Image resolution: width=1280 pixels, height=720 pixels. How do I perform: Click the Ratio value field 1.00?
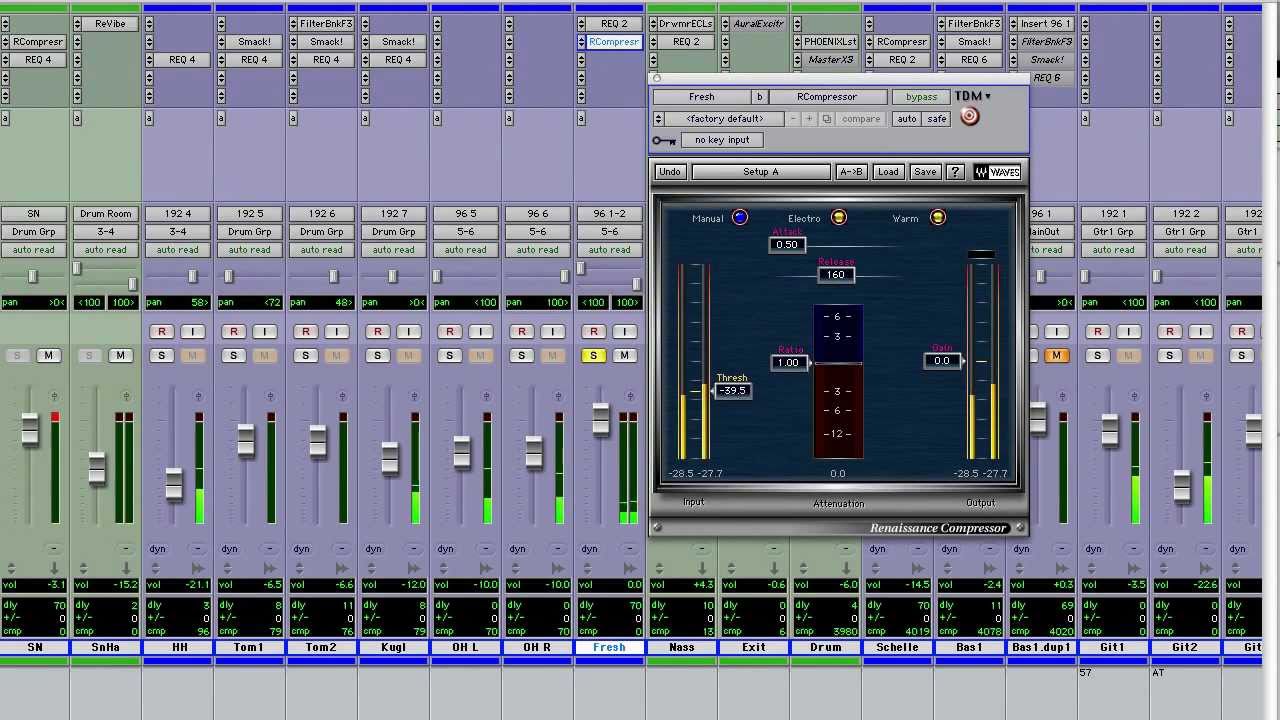point(789,363)
